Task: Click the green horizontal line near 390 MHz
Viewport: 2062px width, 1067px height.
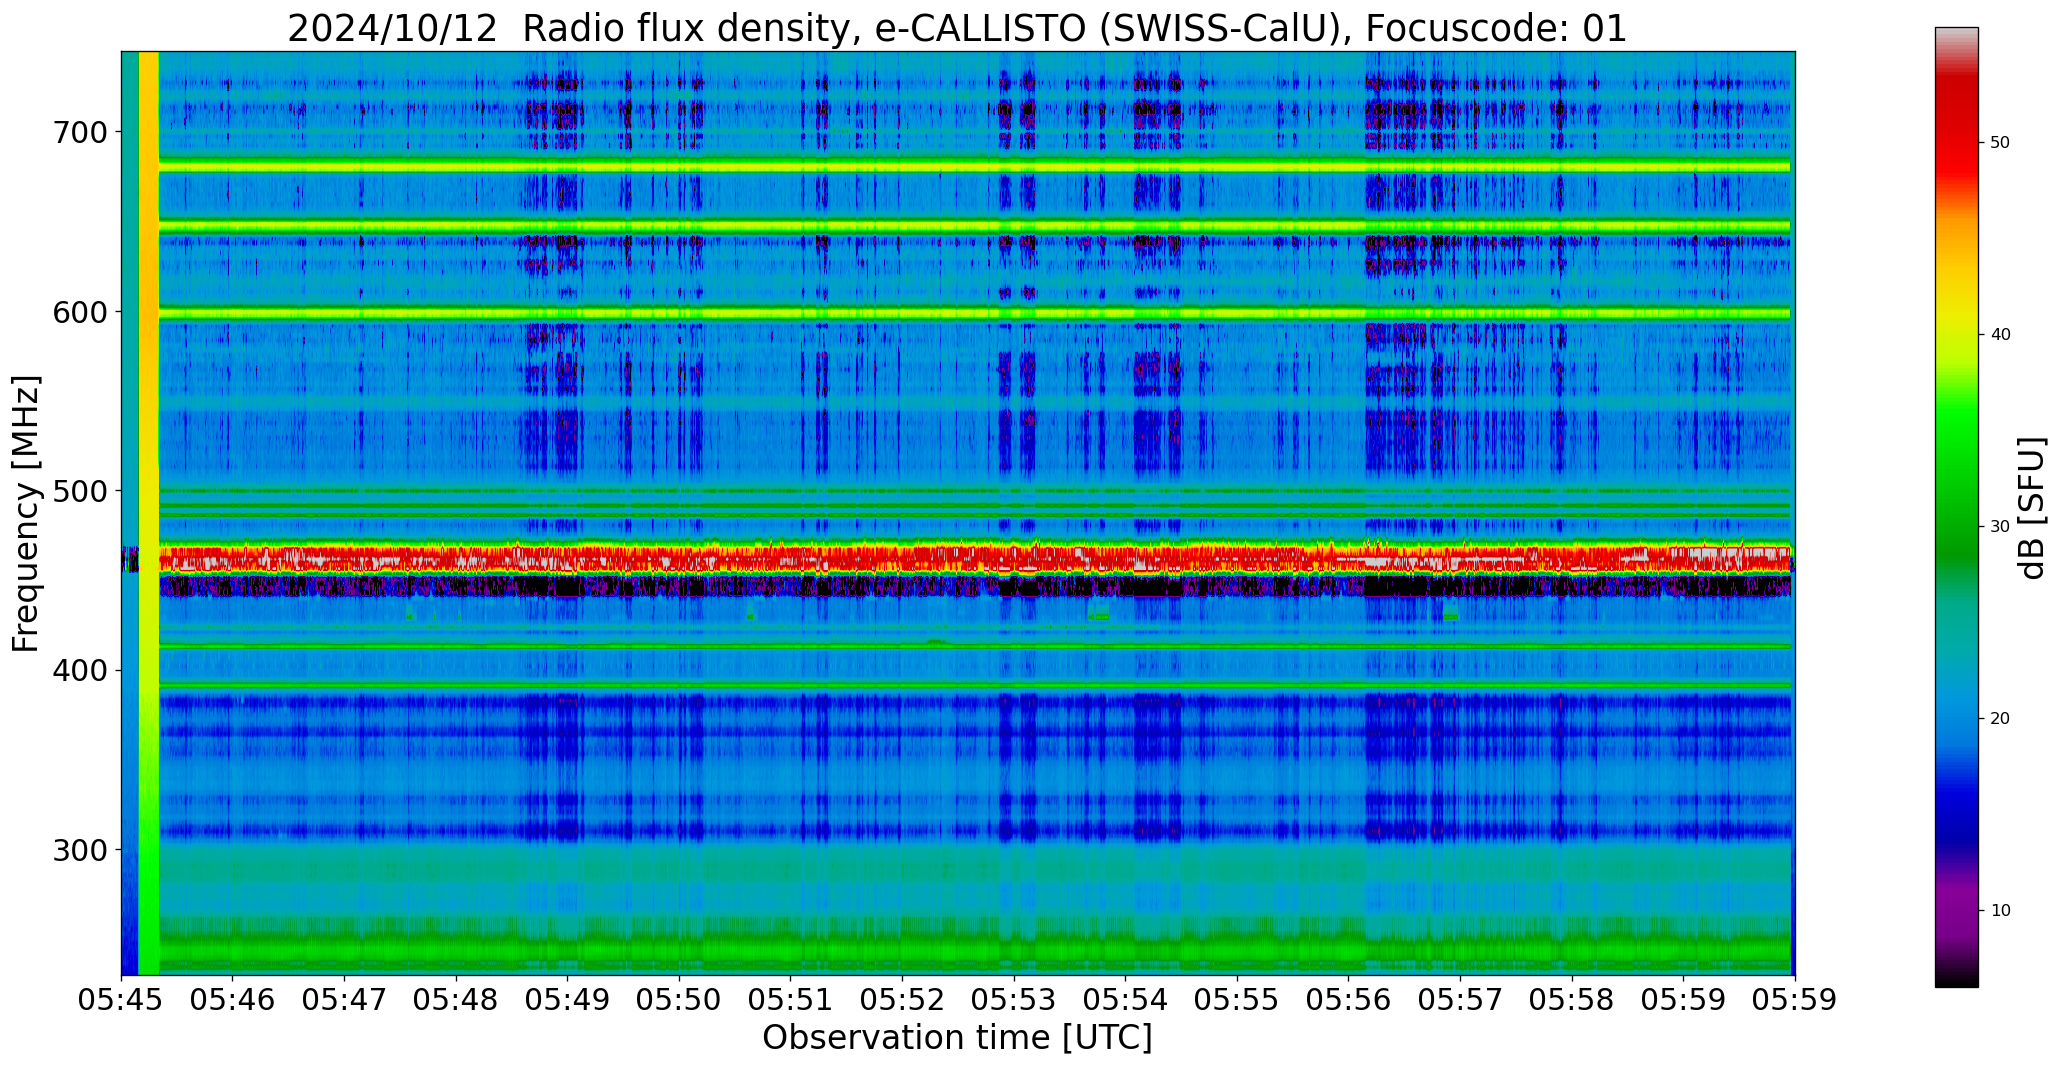Action: pos(975,685)
